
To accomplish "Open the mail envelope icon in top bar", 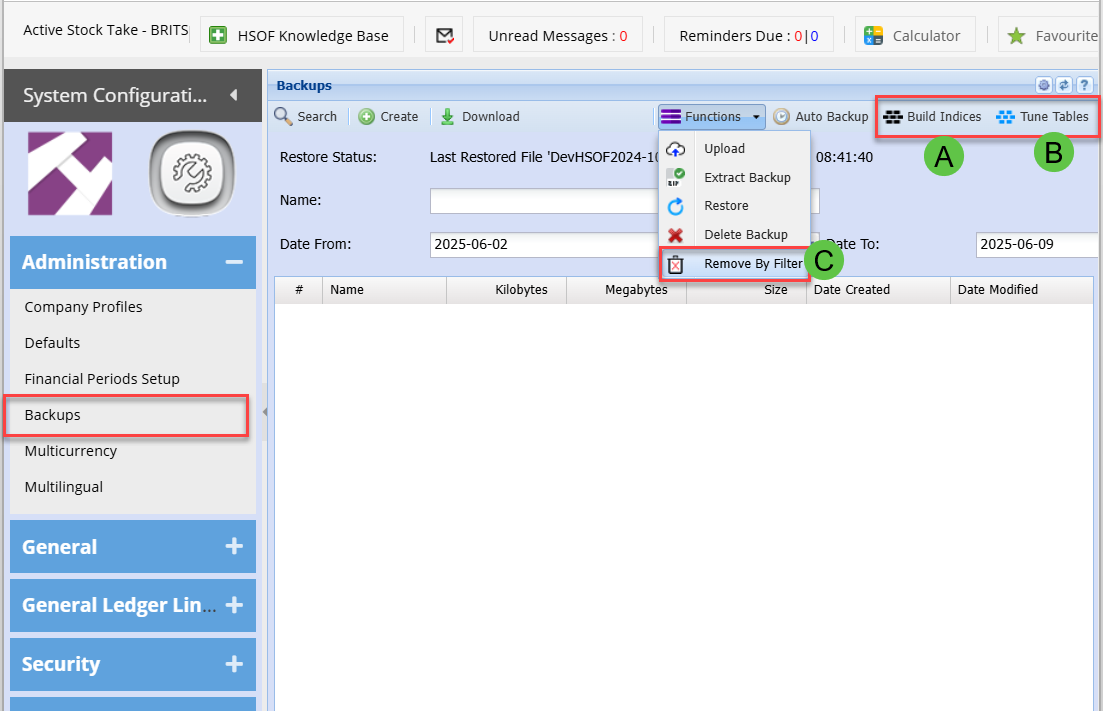I will 443,36.
